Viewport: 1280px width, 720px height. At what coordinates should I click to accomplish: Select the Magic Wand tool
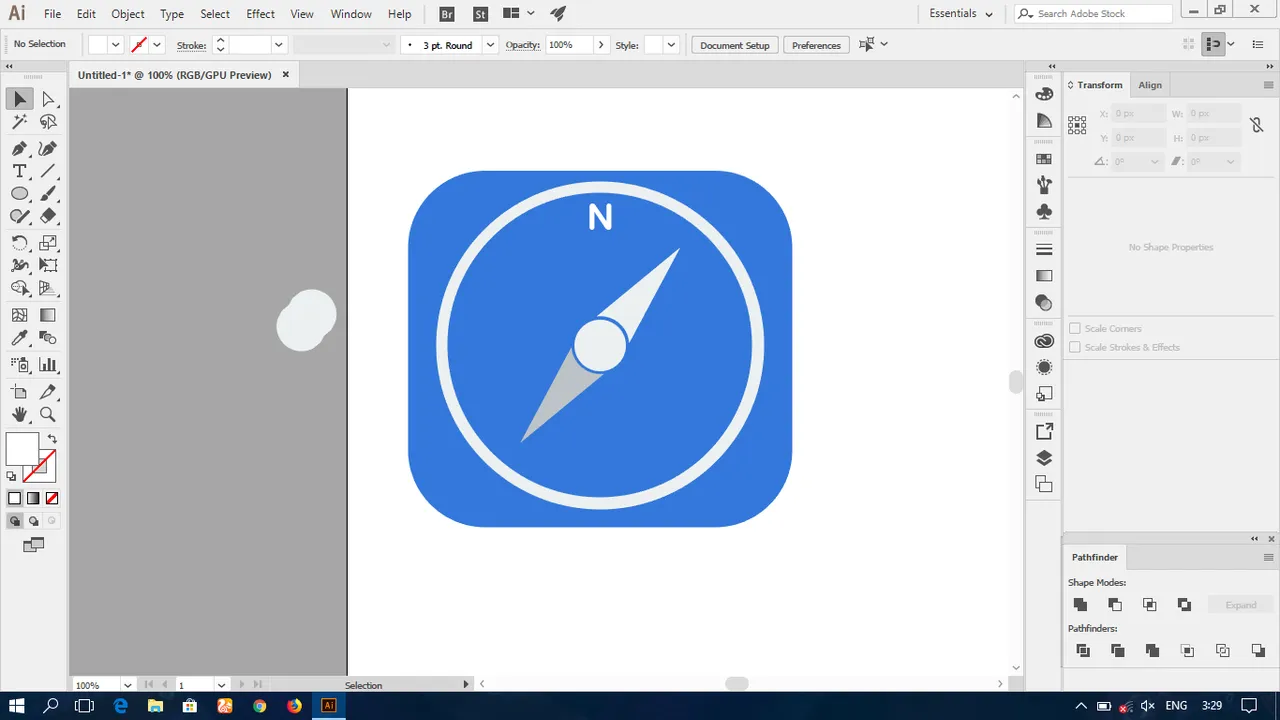[x=19, y=122]
